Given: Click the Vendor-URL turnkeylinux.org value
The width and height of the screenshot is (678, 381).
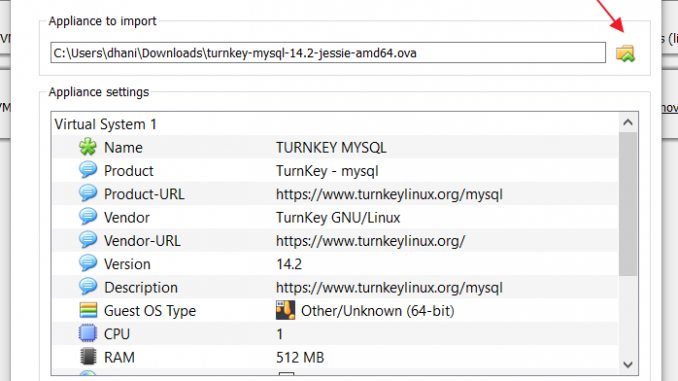Looking at the screenshot, I should point(370,241).
